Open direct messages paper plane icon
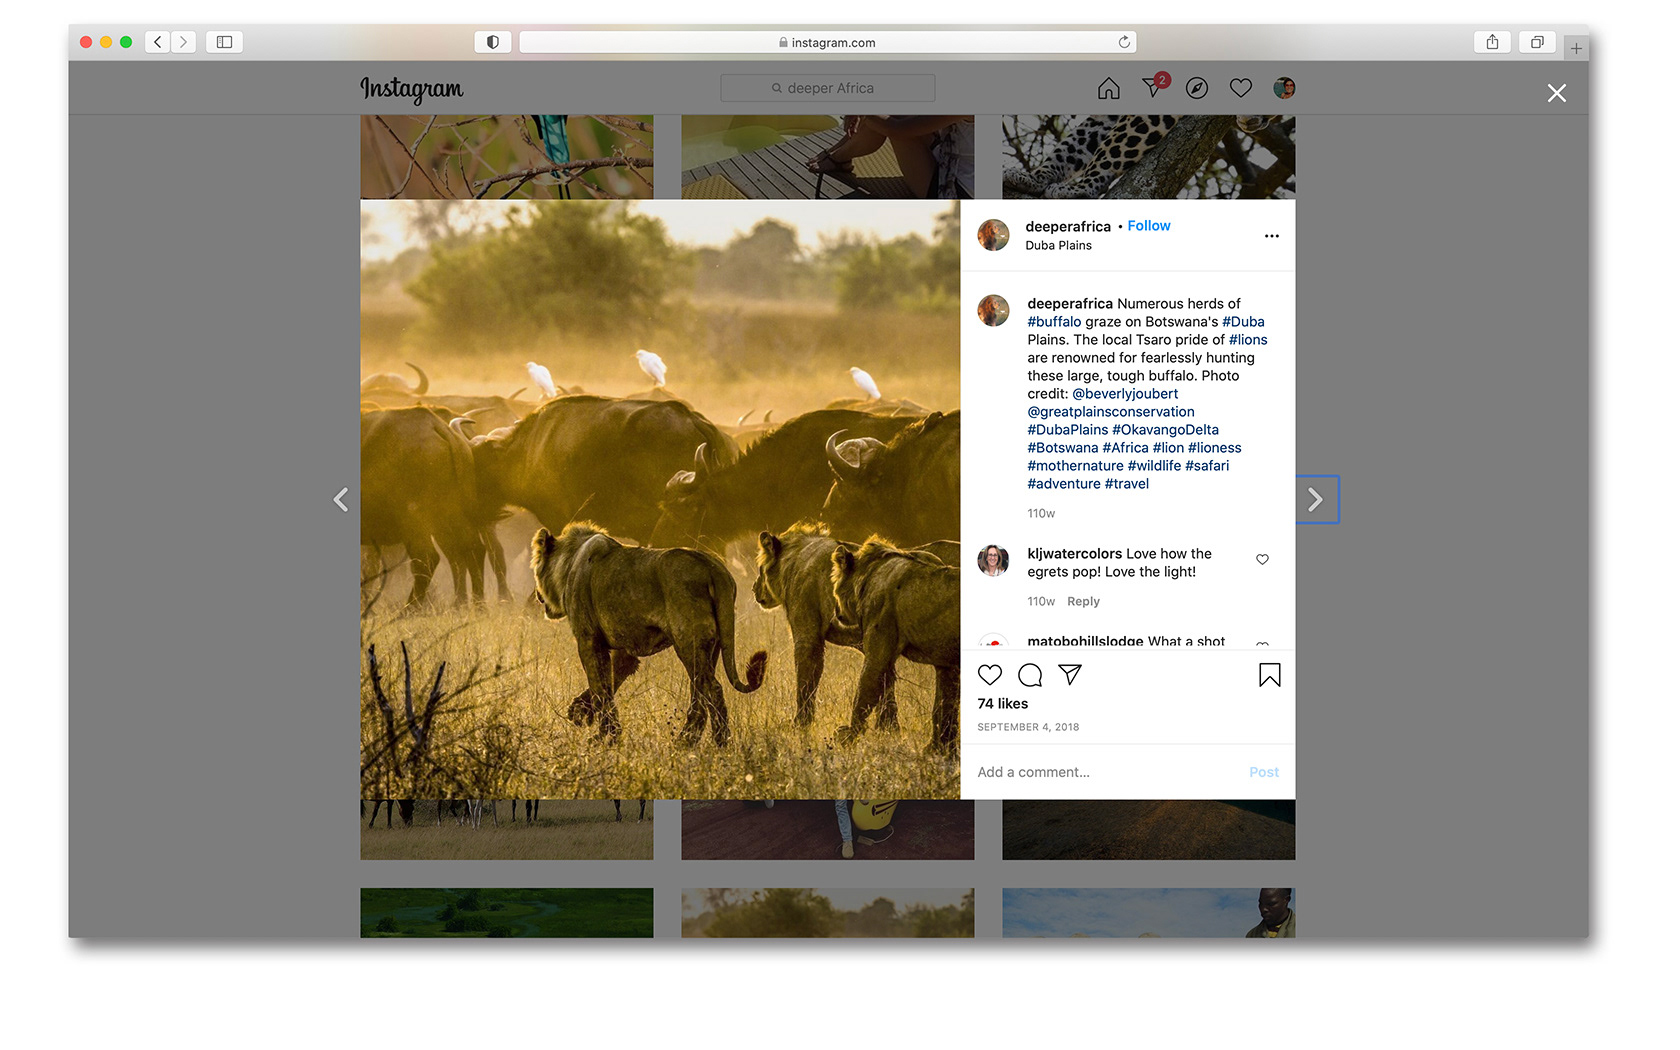 pyautogui.click(x=1152, y=88)
